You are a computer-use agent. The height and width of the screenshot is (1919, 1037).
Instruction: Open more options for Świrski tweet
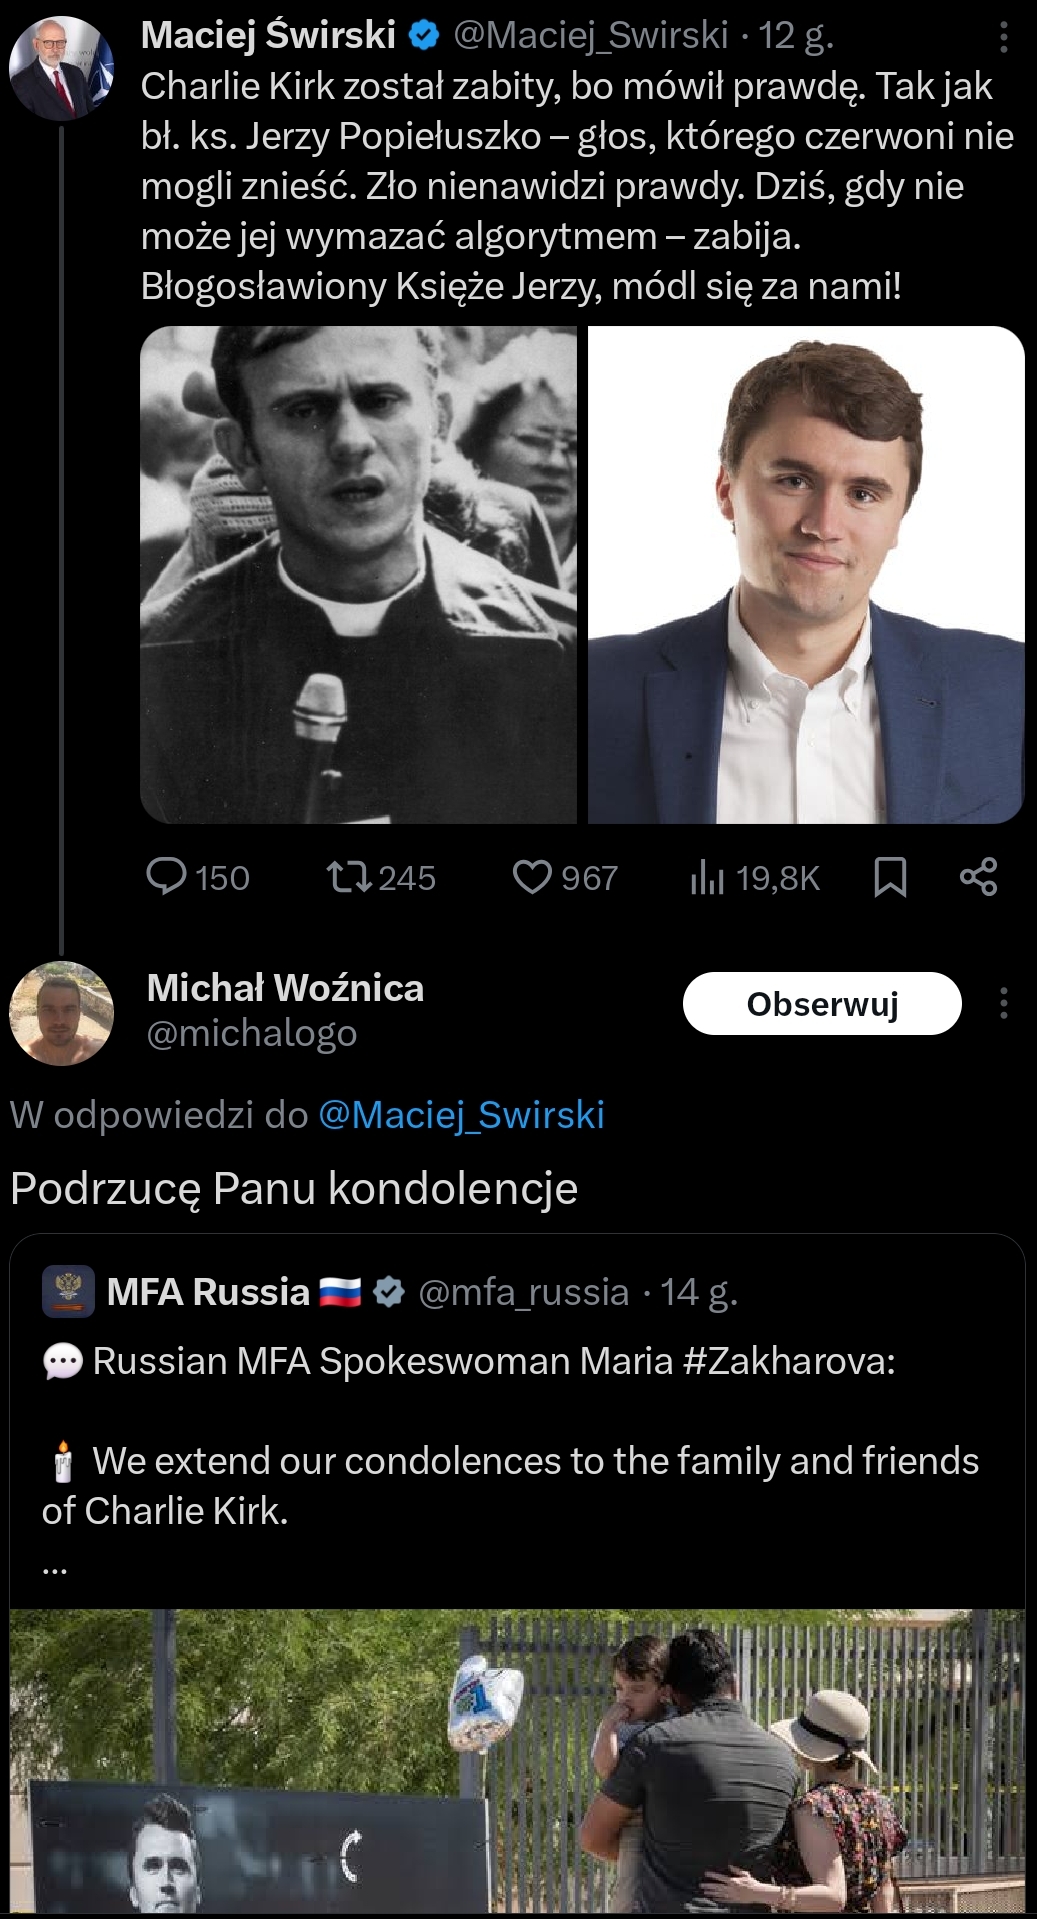click(x=1003, y=38)
